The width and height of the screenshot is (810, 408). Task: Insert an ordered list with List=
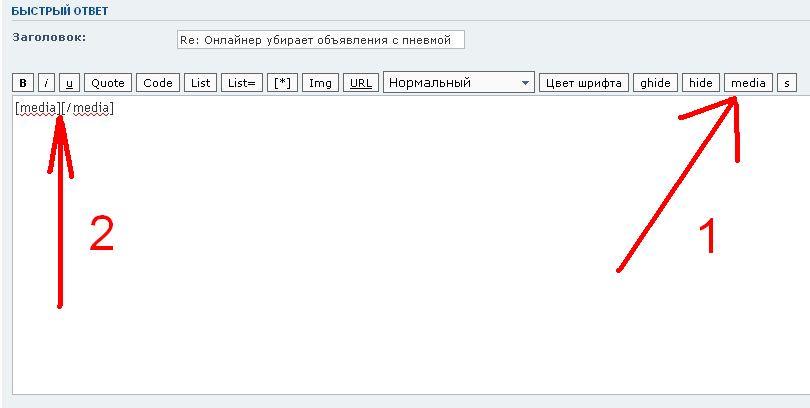point(241,83)
